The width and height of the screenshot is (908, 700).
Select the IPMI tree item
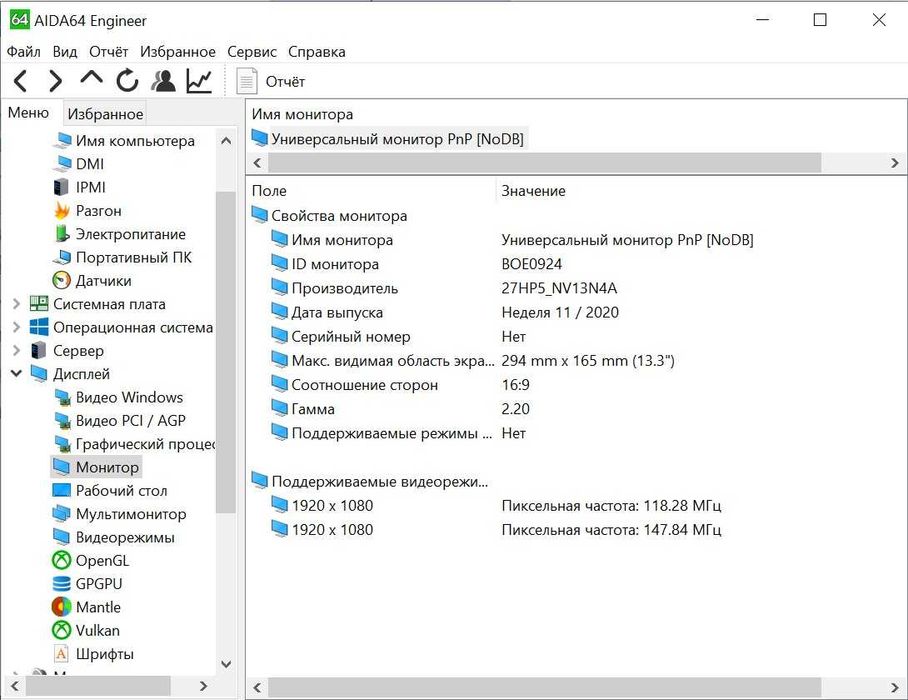91,187
